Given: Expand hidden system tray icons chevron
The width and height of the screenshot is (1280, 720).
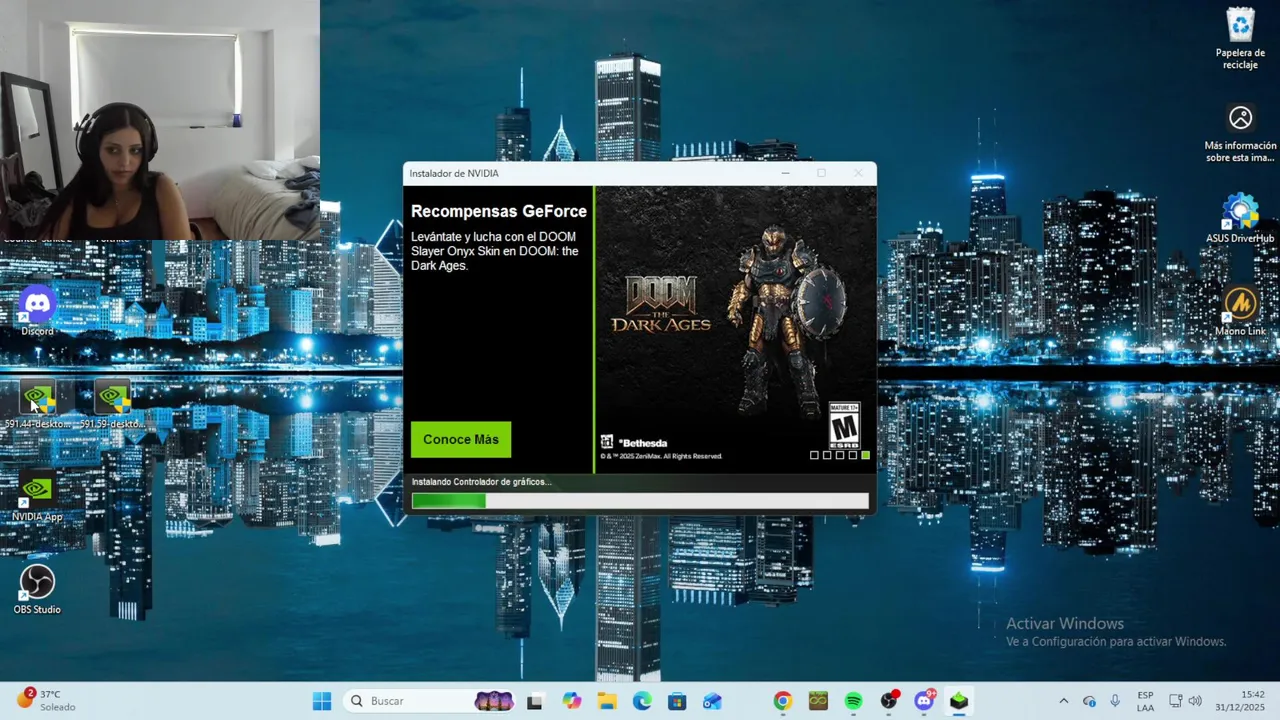Looking at the screenshot, I should coord(1063,701).
